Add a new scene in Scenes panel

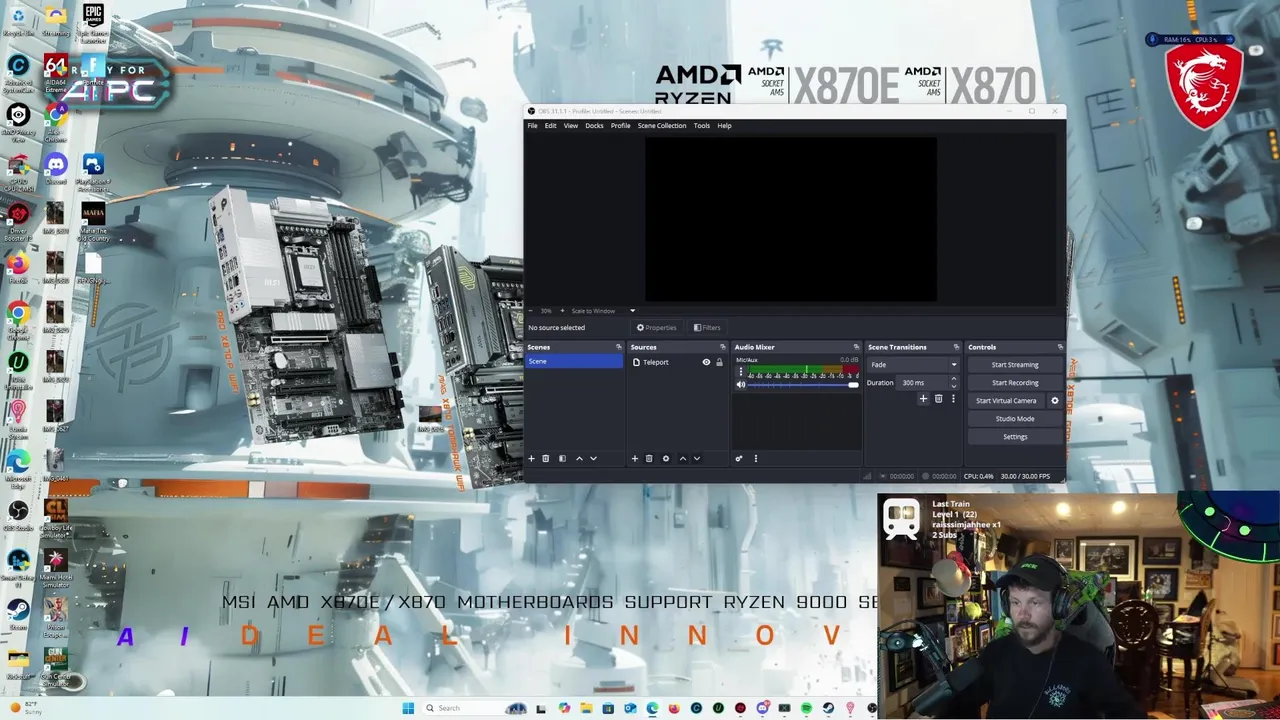click(531, 458)
